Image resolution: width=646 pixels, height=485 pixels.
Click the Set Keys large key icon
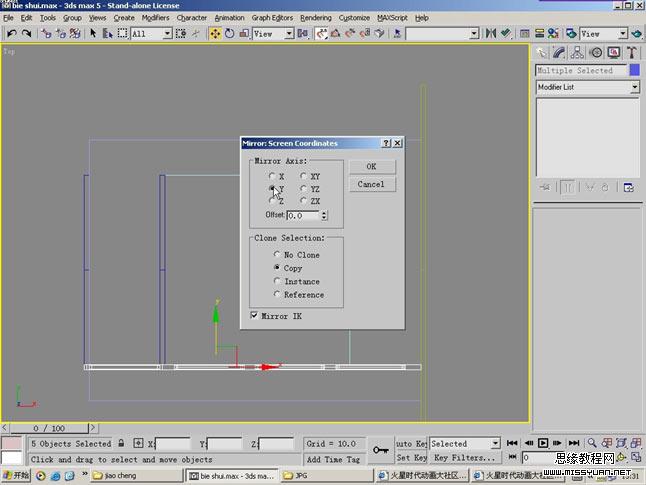pyautogui.click(x=380, y=450)
